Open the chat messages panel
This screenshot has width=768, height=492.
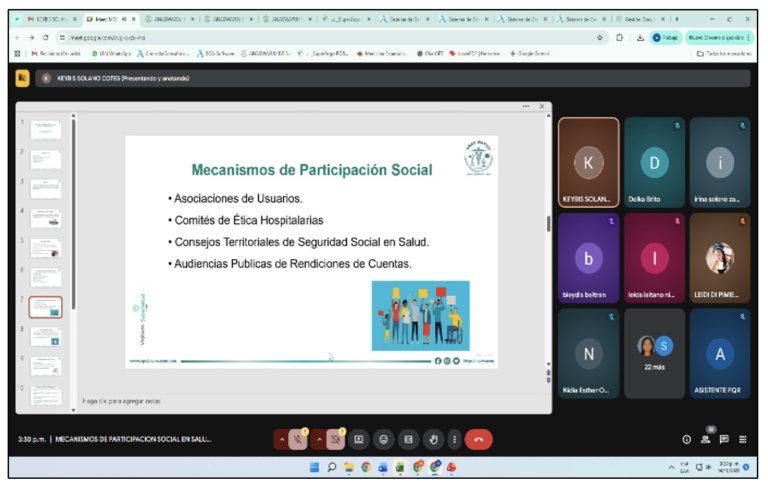click(724, 439)
